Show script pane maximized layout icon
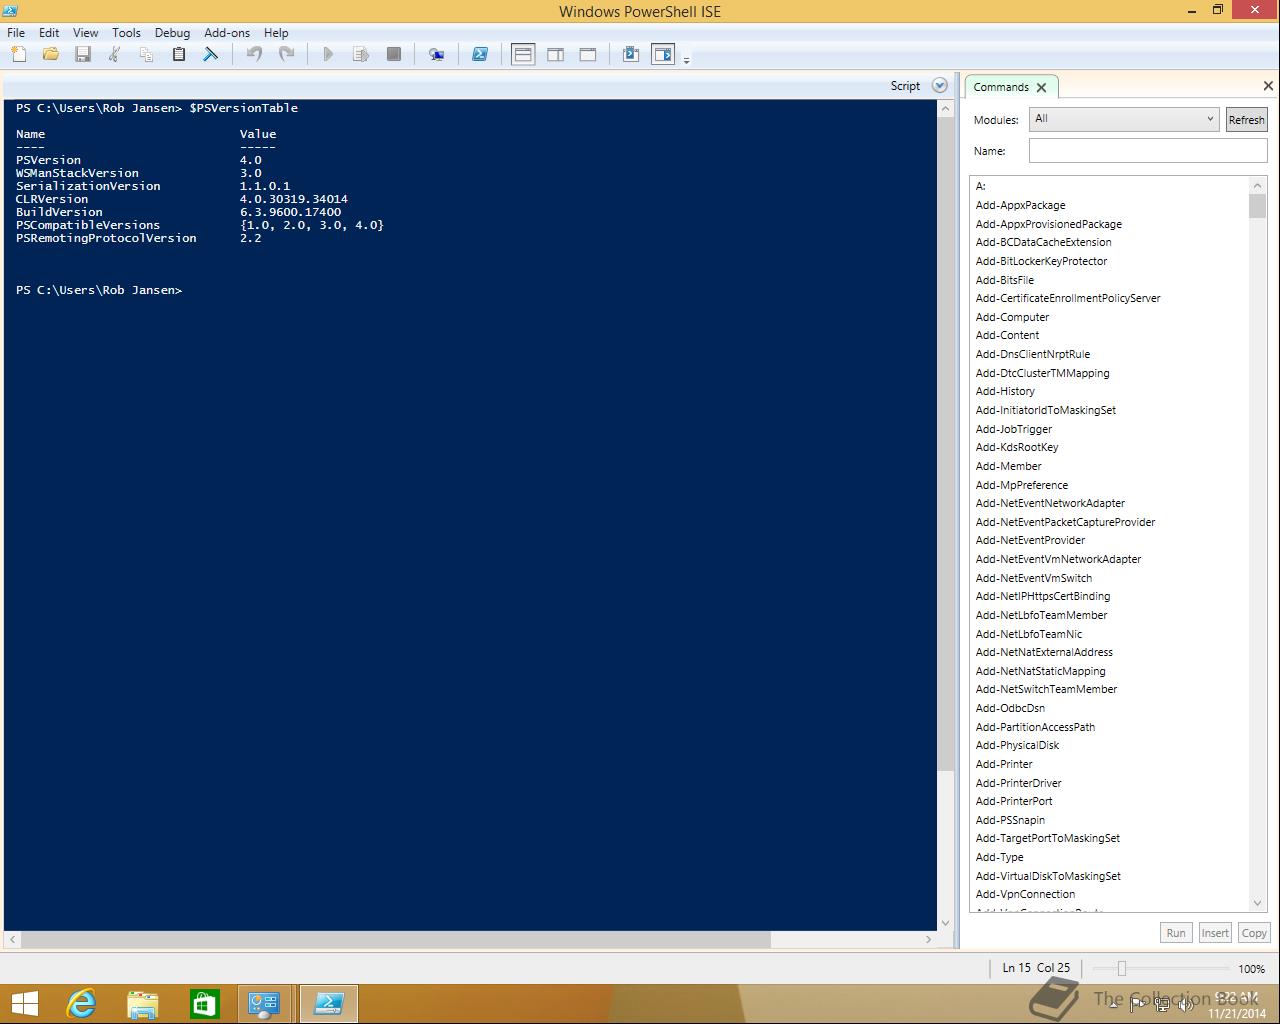The width and height of the screenshot is (1280, 1024). (588, 55)
